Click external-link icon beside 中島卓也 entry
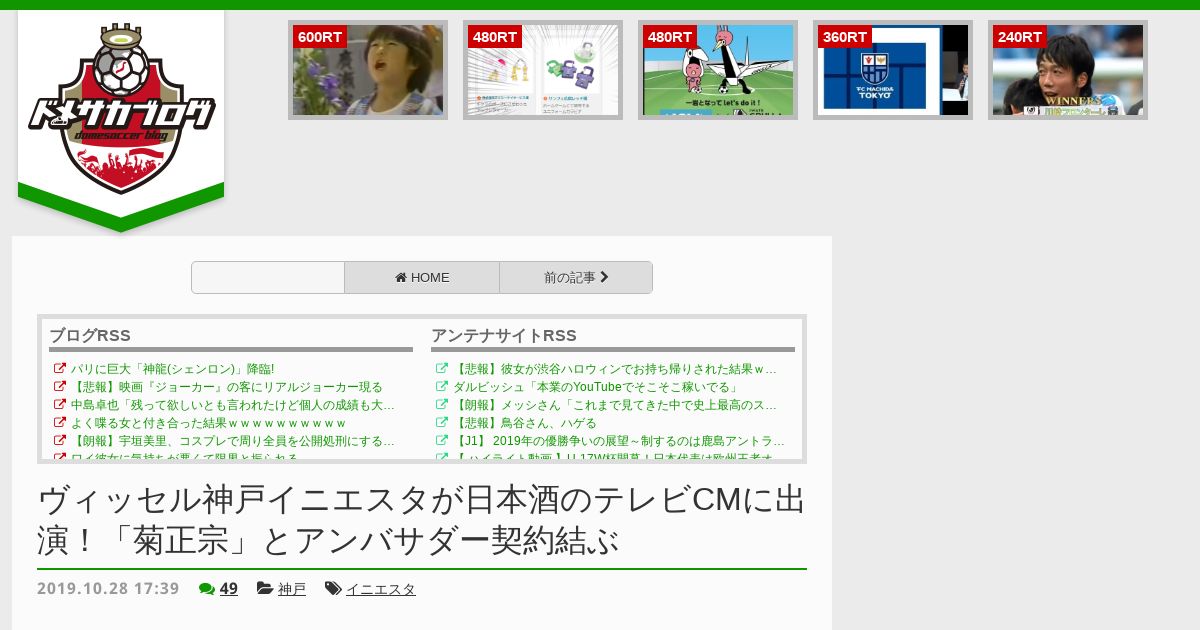The width and height of the screenshot is (1200, 630). (59, 405)
